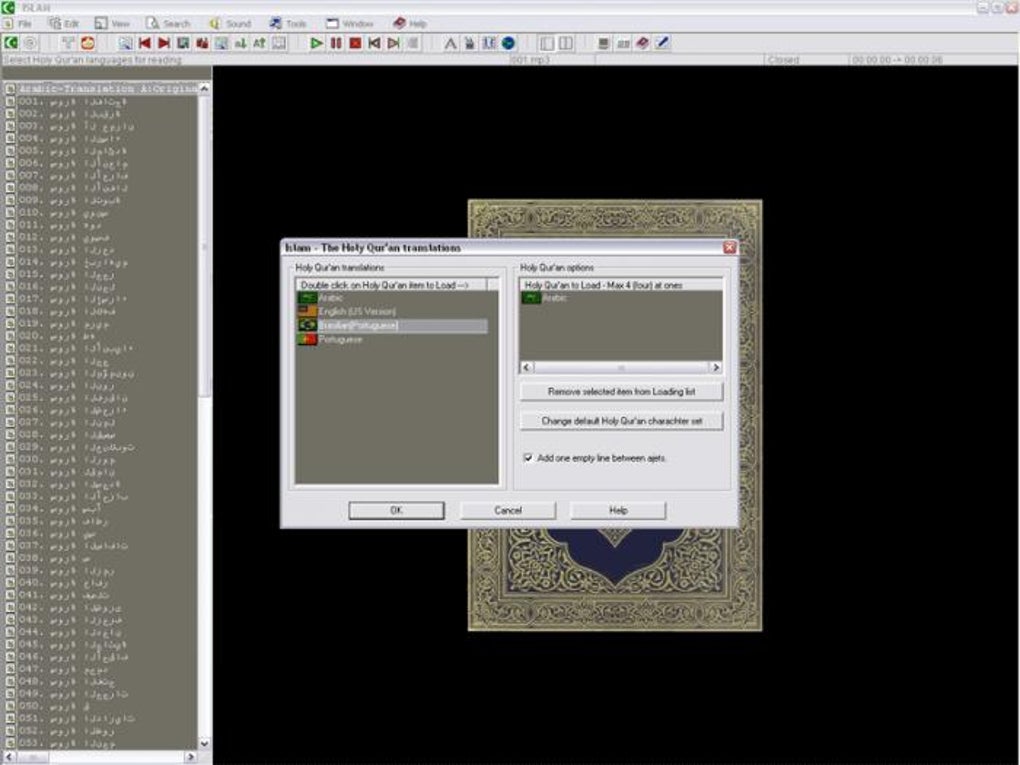Click the red Pause button
Viewport: 1020px width, 765px height.
point(336,43)
